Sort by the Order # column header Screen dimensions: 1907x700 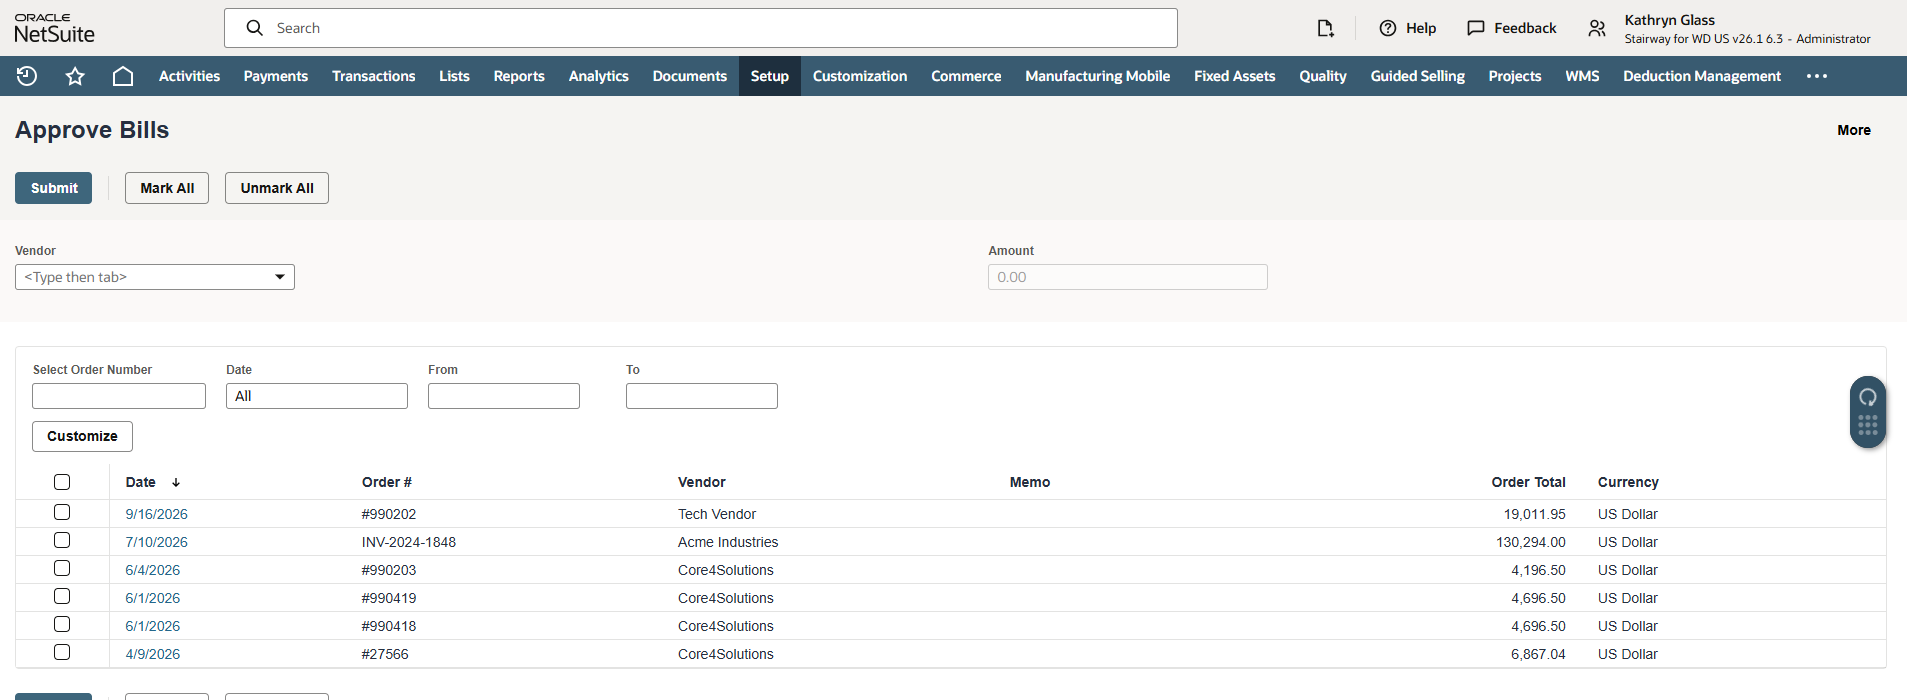click(387, 482)
